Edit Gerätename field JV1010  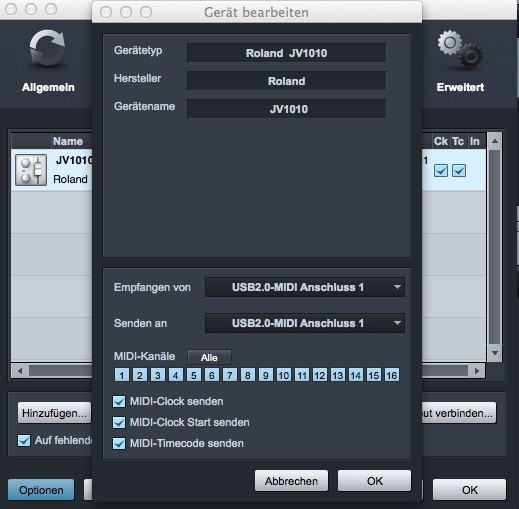(x=287, y=109)
